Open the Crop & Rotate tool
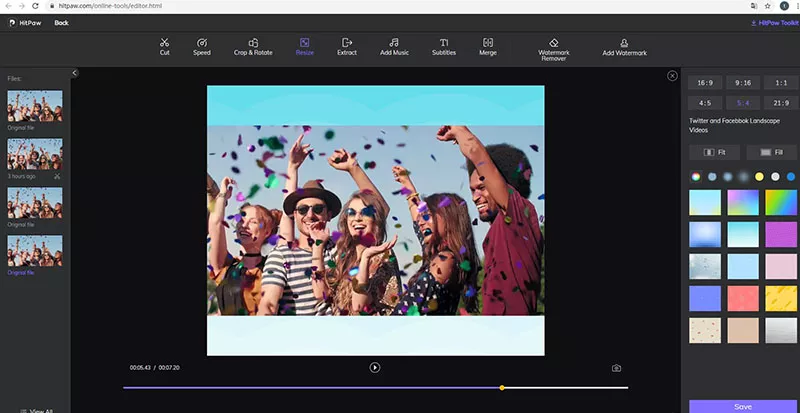This screenshot has width=800, height=413. point(253,46)
